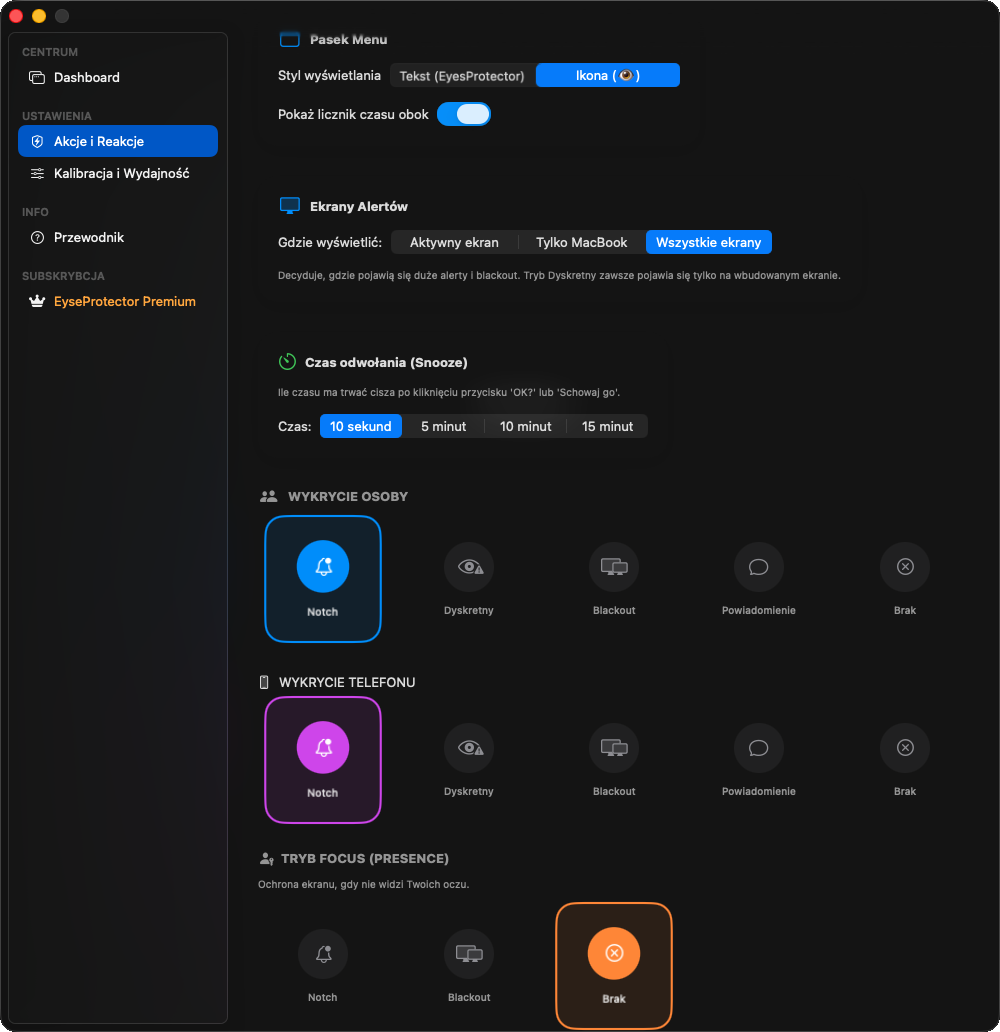Select Notch bell icon in Tryb Focus
The width and height of the screenshot is (1000, 1032).
322,954
